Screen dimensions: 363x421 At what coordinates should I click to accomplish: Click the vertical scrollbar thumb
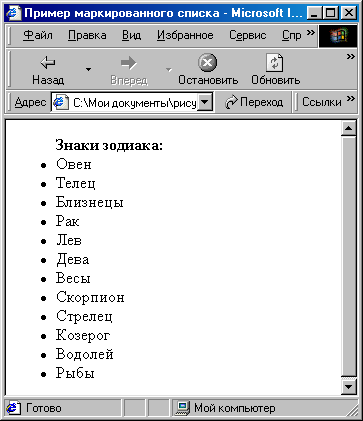349,257
